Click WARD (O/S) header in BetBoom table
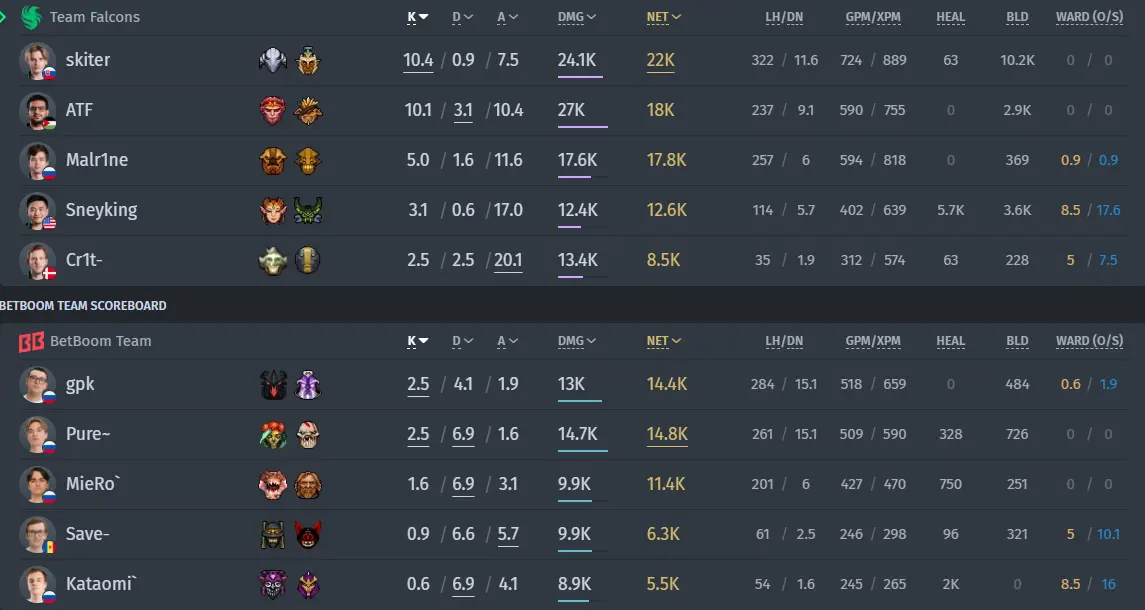The height and width of the screenshot is (610, 1145). [x=1090, y=341]
